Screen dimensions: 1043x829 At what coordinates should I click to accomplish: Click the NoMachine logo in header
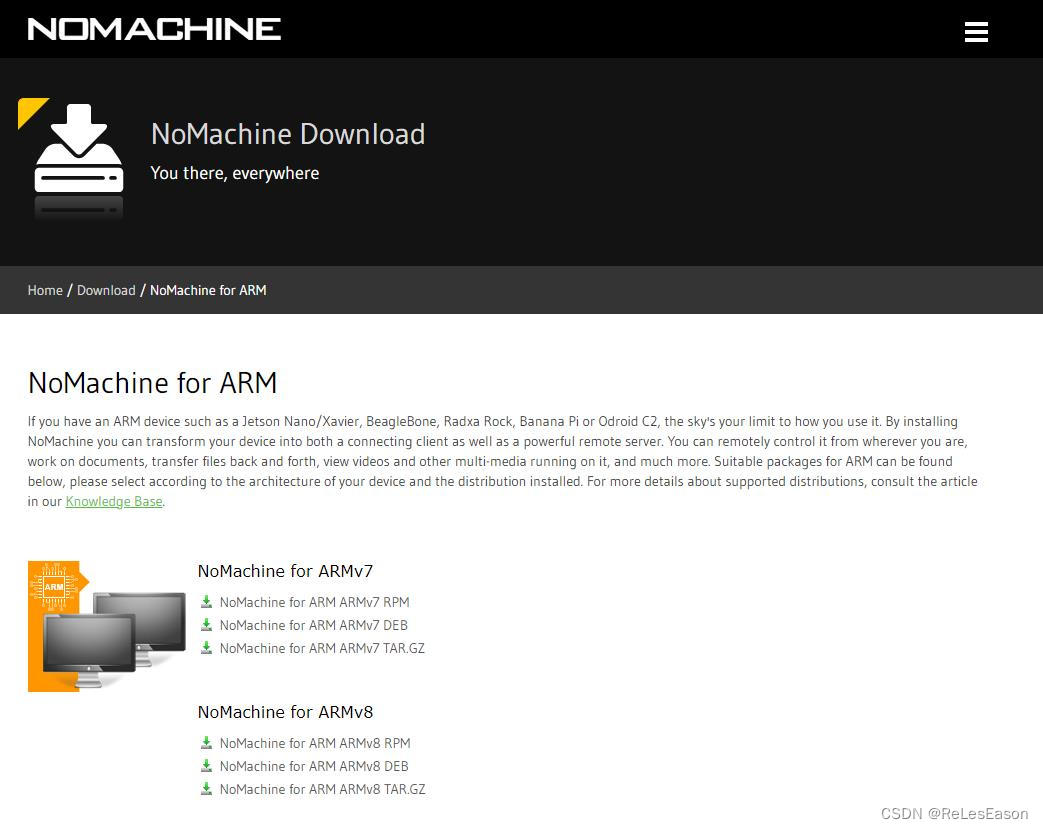tap(154, 29)
